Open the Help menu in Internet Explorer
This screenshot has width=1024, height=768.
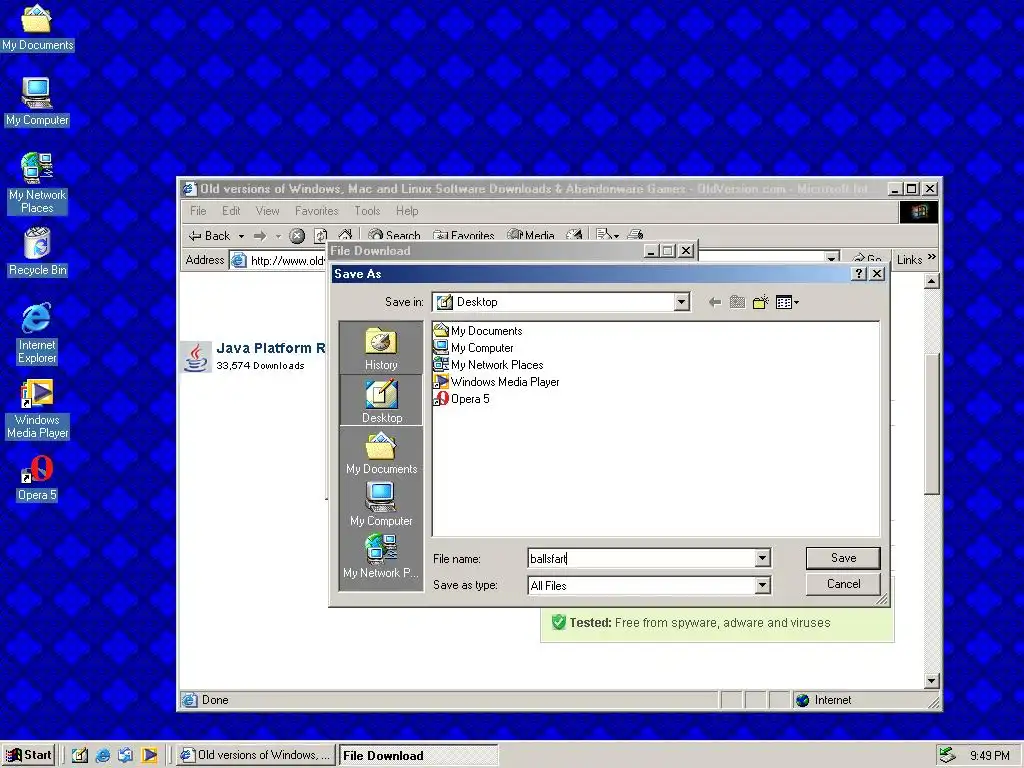[x=407, y=211]
